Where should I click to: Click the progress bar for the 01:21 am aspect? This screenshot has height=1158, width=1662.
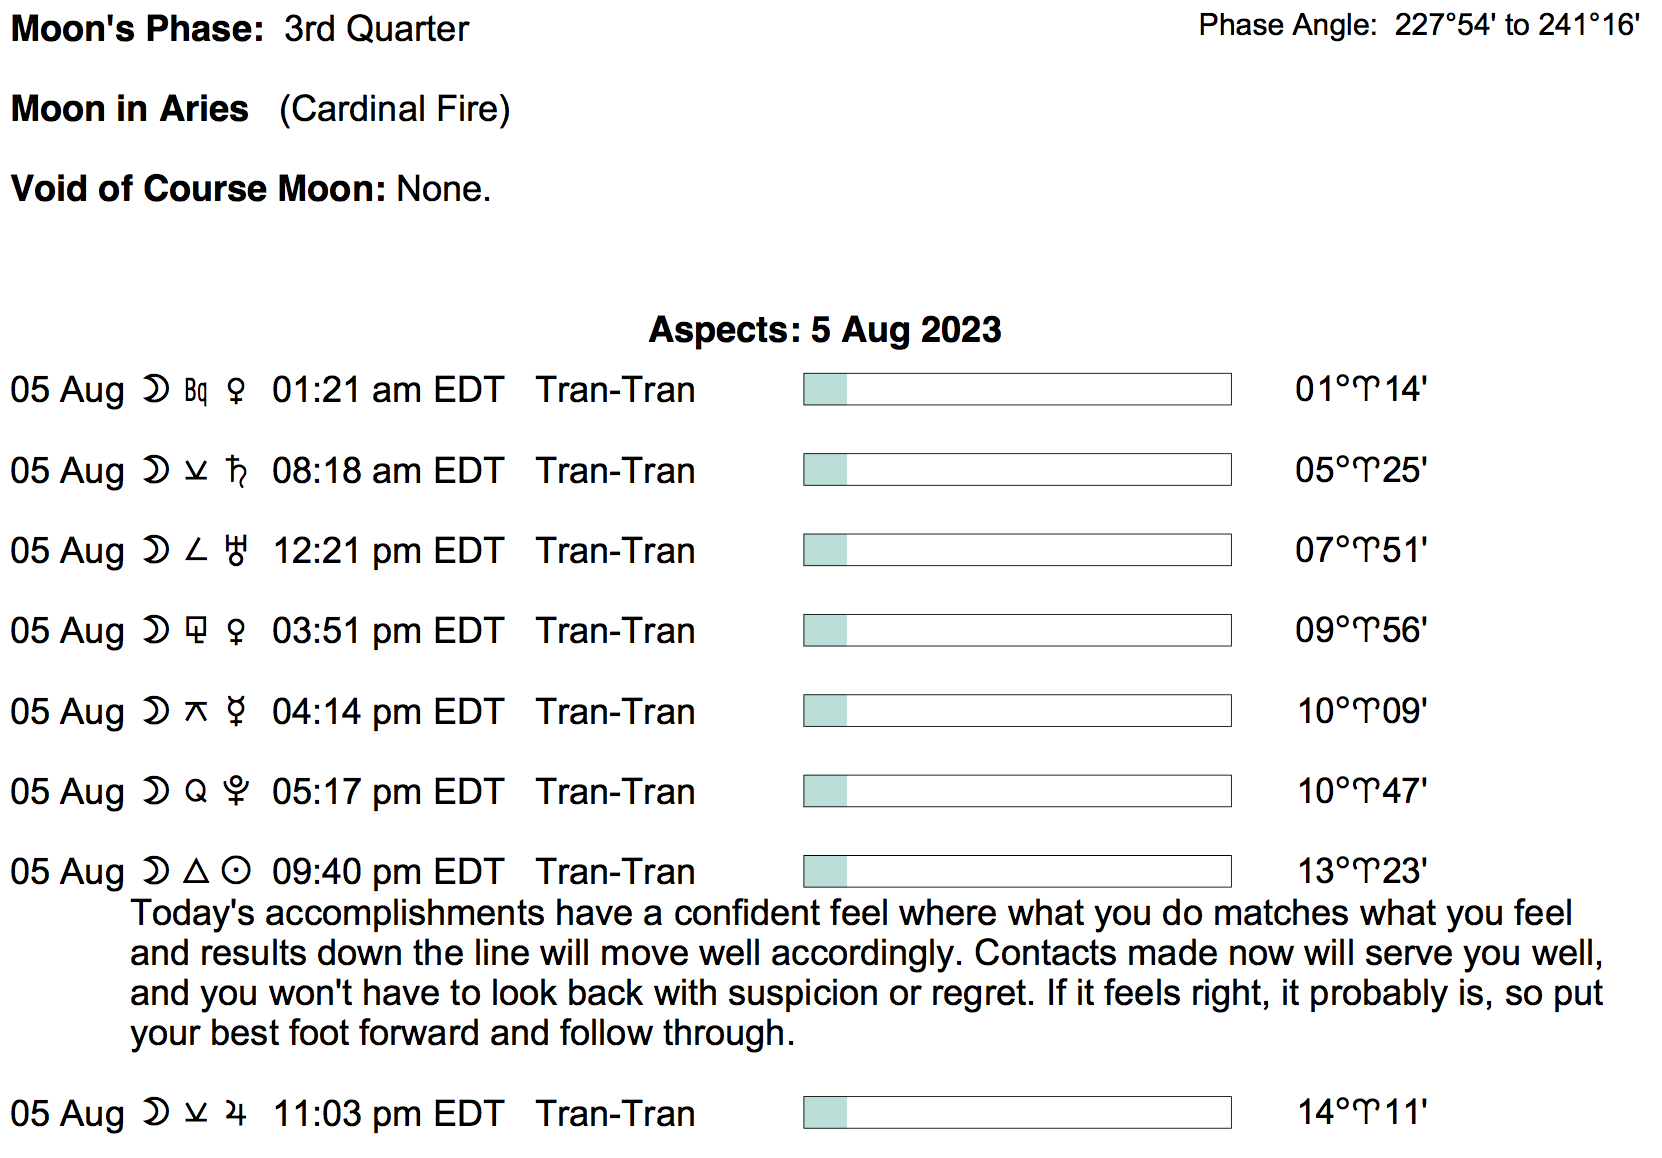point(1016,389)
